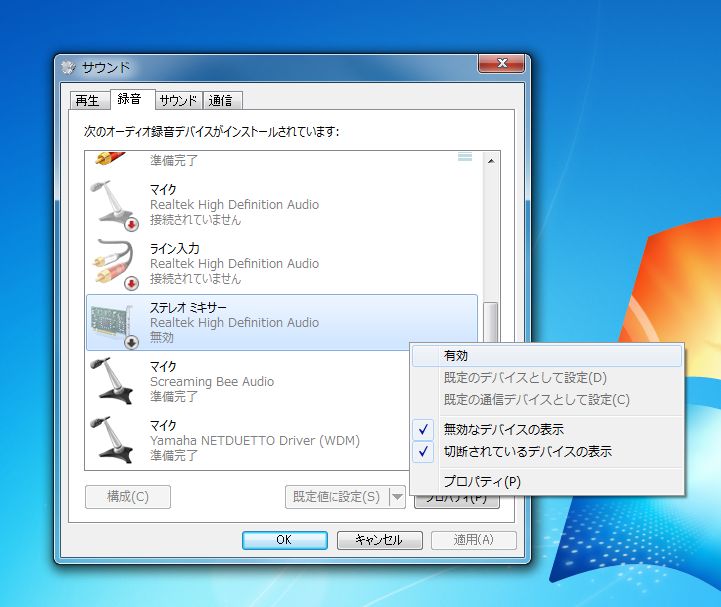Viewport: 721px width, 607px height.
Task: Select the ライン入力 device label
Action: tap(175, 249)
